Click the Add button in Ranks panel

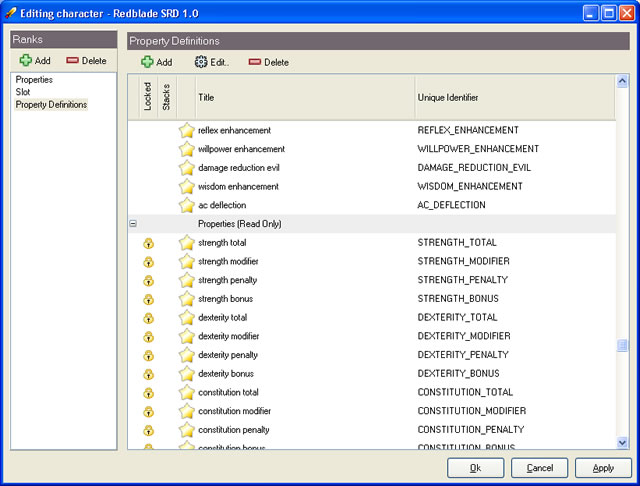pos(35,60)
